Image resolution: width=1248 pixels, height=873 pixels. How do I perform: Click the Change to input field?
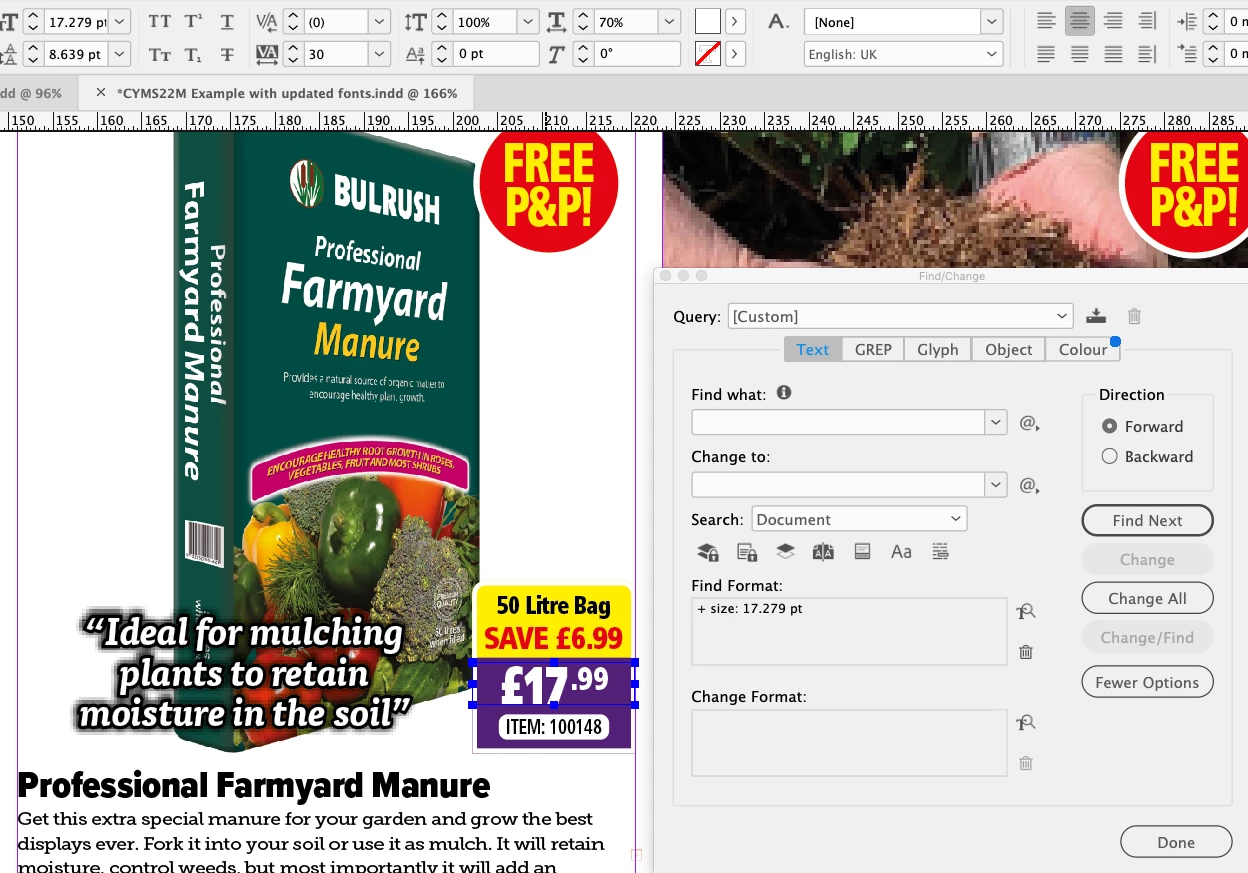[839, 486]
